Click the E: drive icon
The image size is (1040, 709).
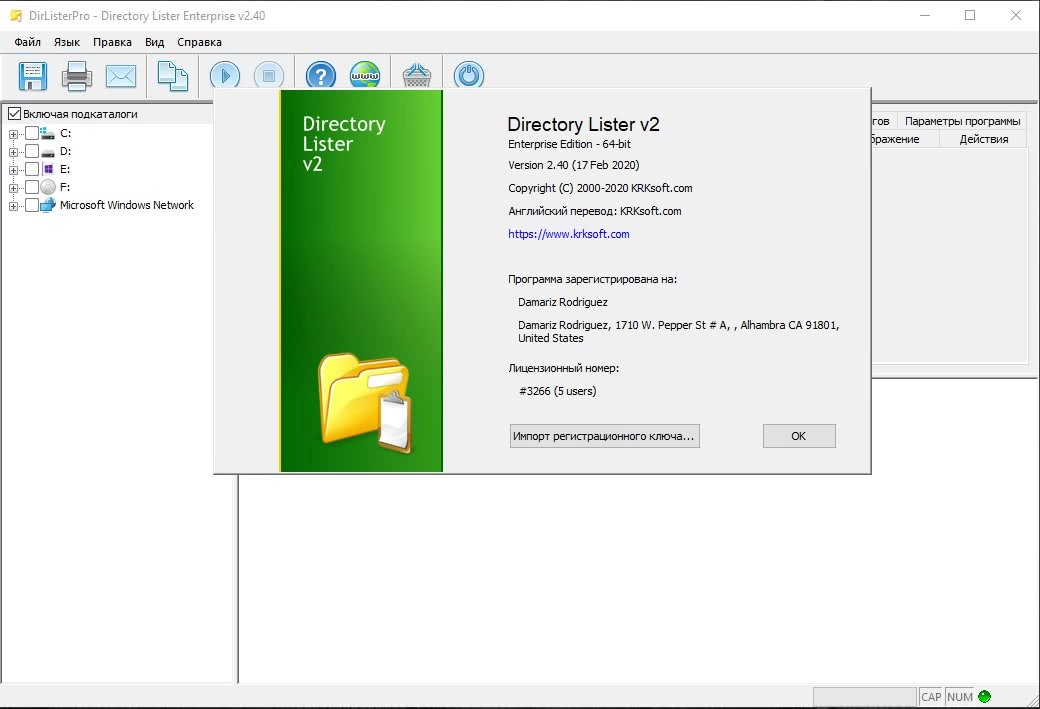pyautogui.click(x=48, y=169)
